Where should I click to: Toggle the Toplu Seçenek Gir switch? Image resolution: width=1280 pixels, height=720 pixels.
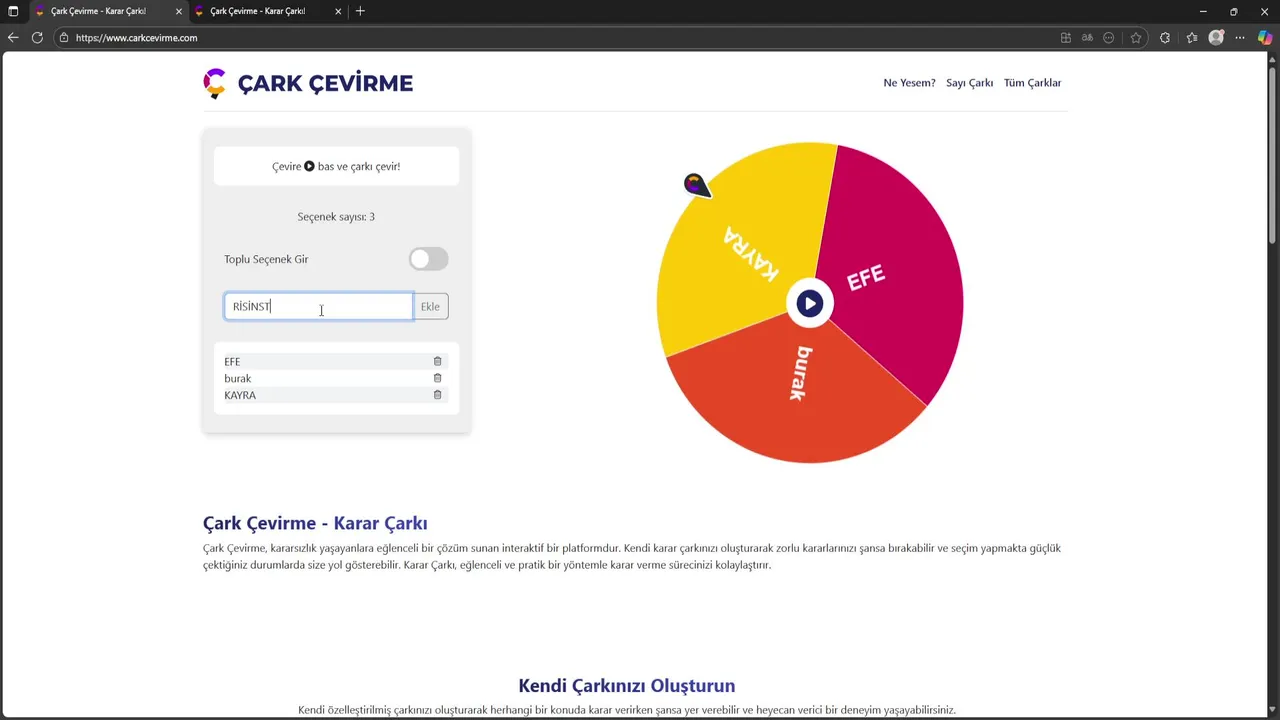coord(428,259)
